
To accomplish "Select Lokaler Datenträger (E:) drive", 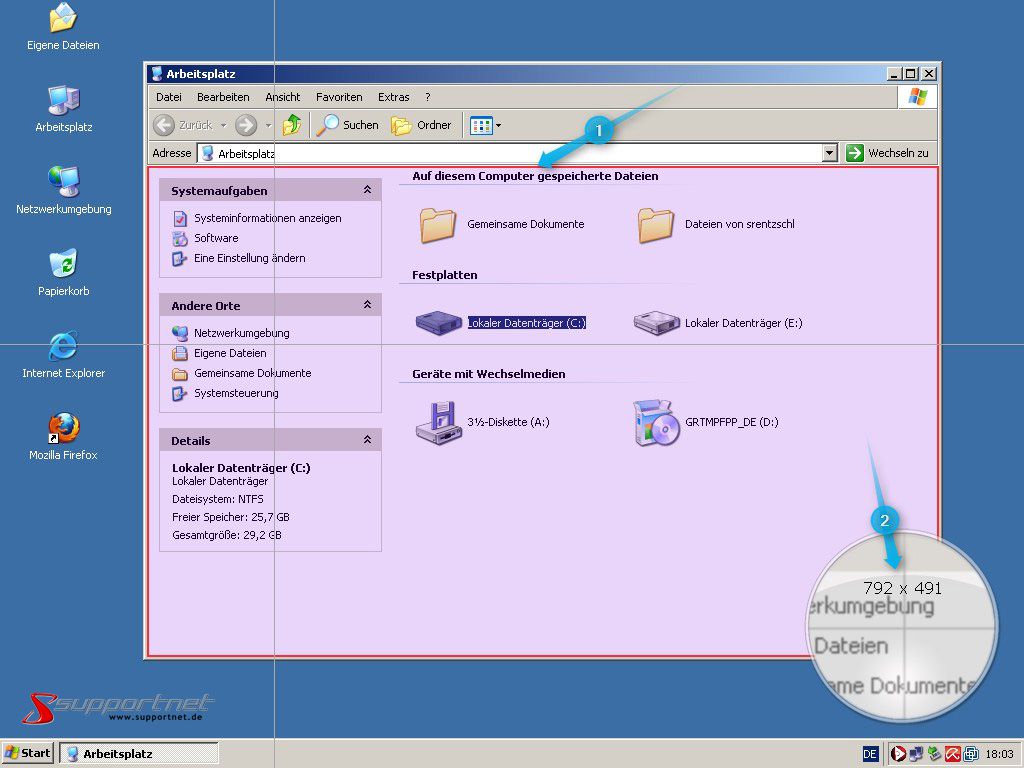I will coord(656,322).
